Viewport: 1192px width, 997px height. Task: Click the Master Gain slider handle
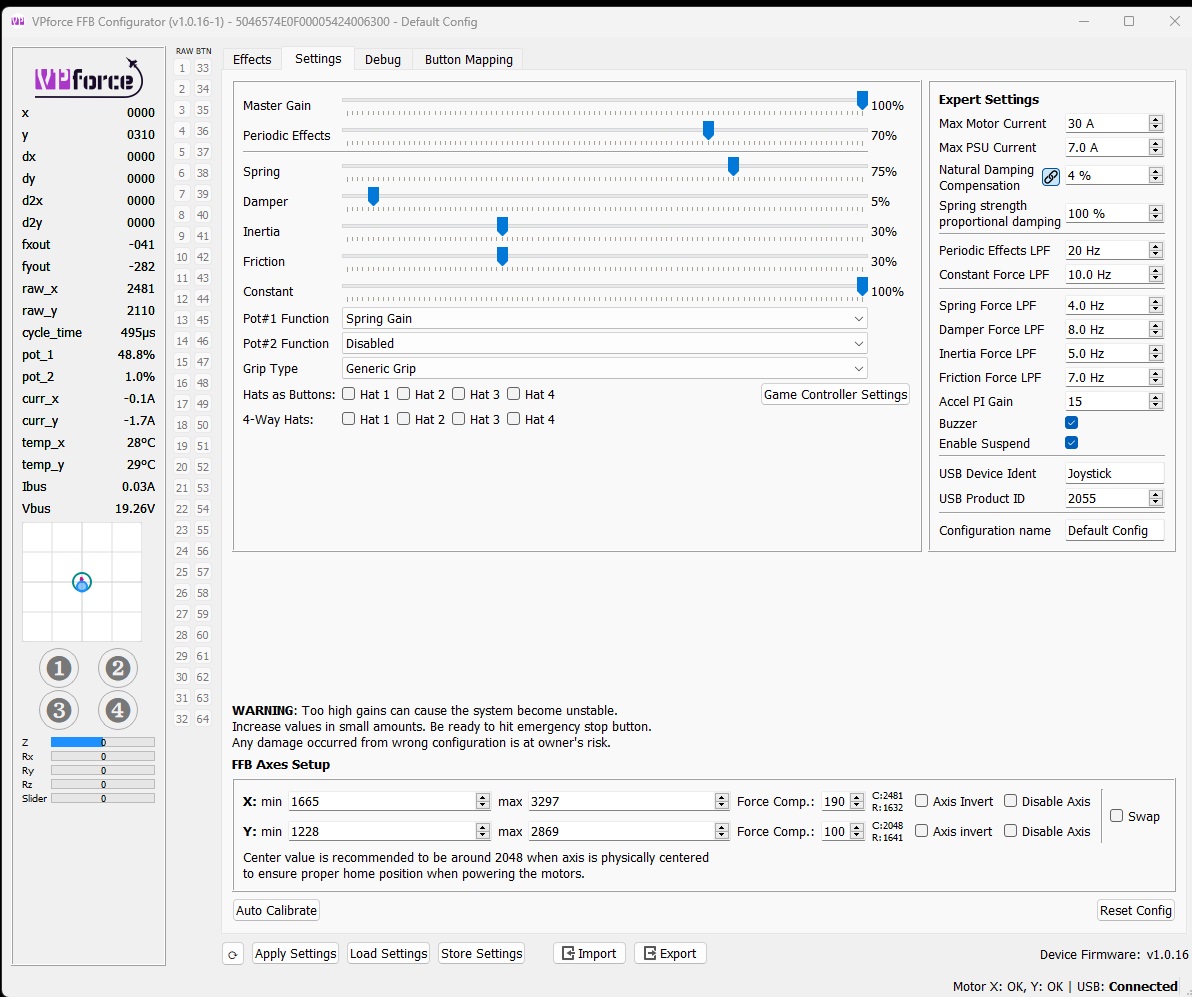pos(862,100)
